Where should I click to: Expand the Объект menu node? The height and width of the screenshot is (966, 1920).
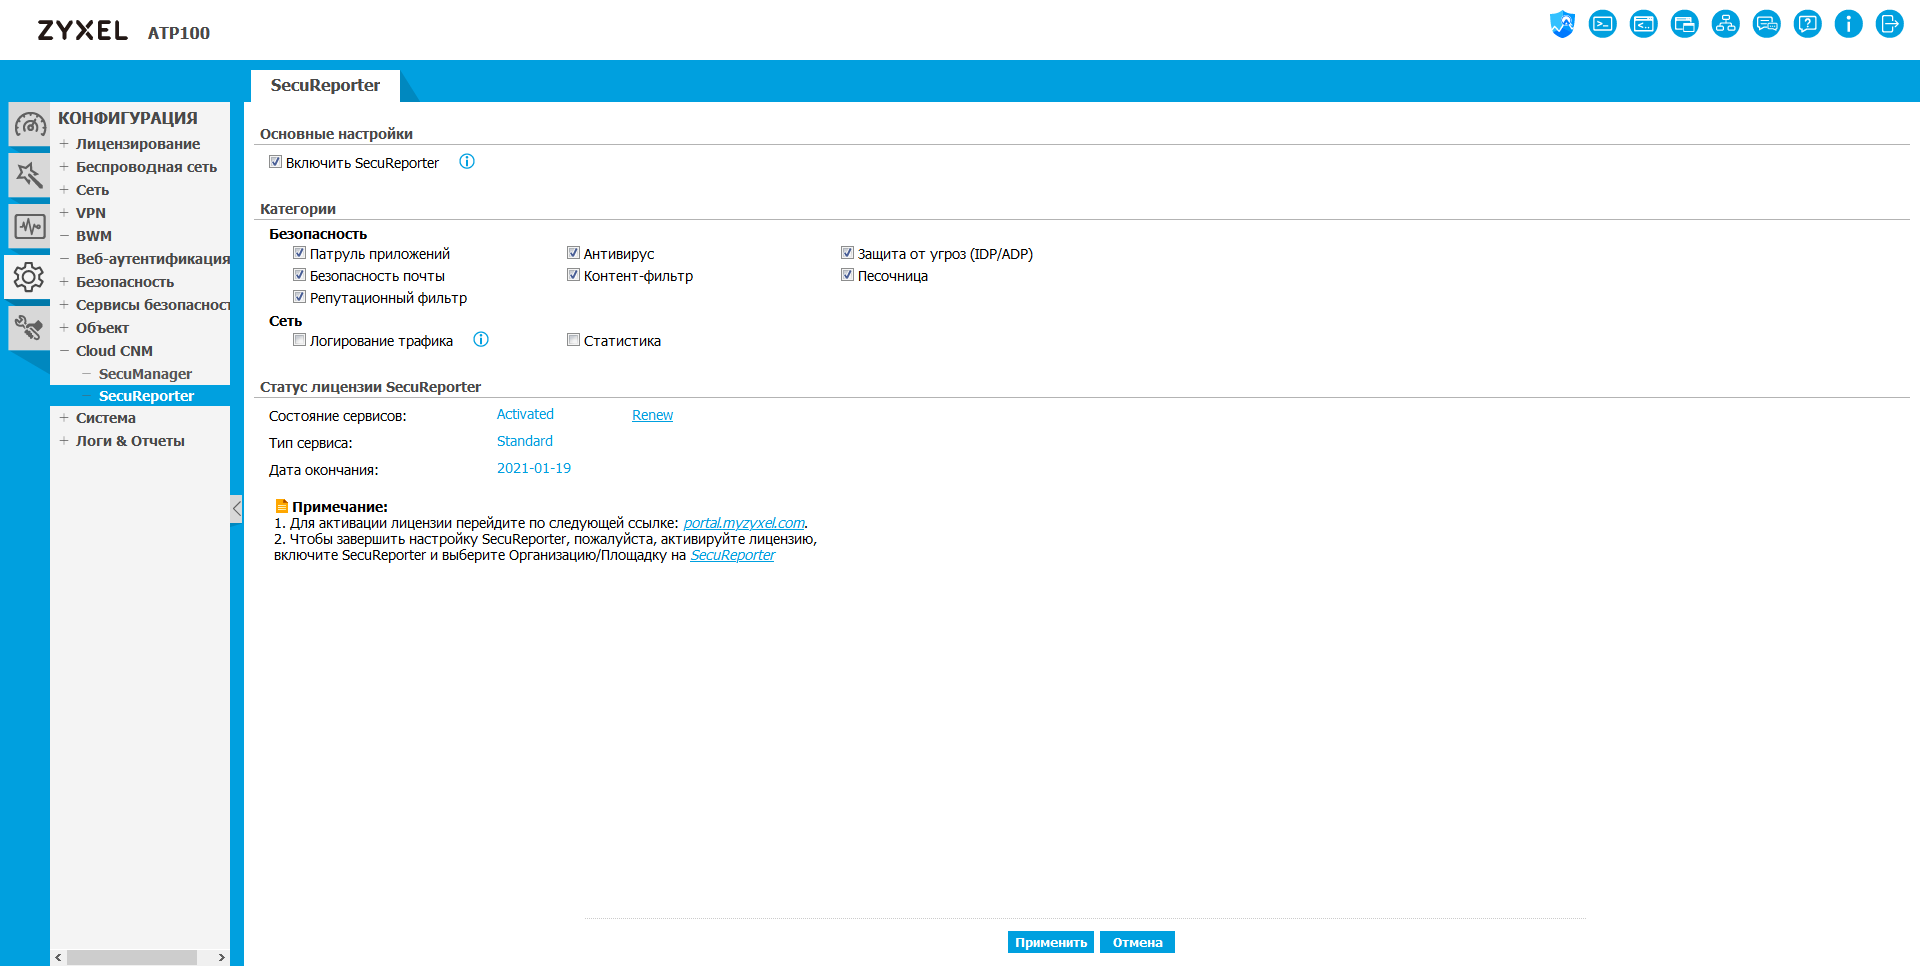[x=64, y=328]
